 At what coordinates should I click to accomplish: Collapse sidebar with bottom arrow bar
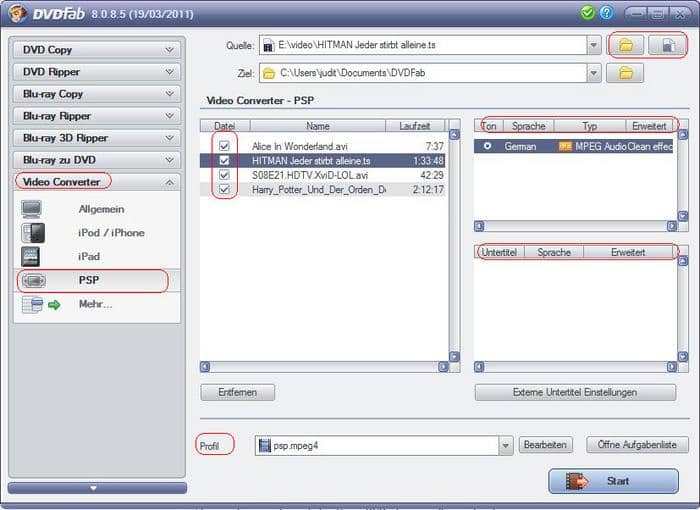pyautogui.click(x=97, y=488)
